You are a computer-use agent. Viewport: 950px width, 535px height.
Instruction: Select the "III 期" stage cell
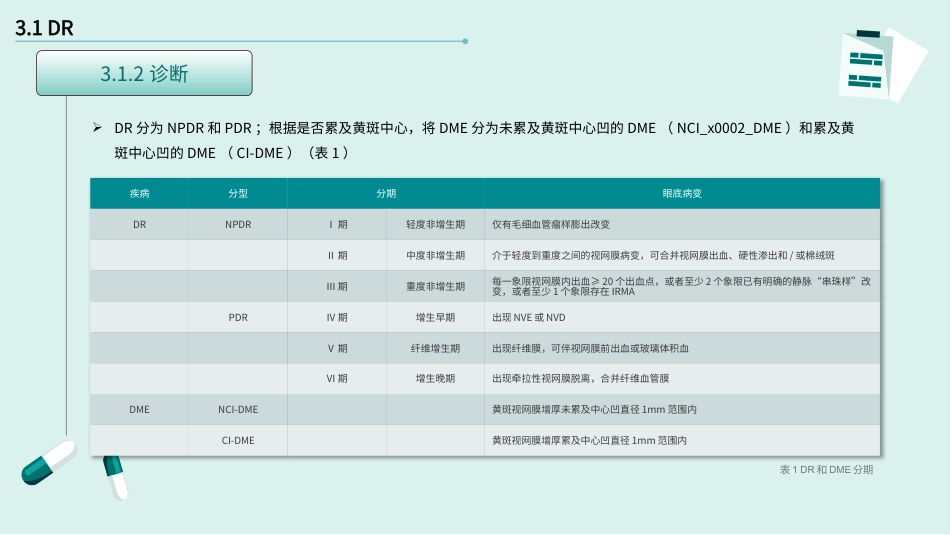point(337,286)
